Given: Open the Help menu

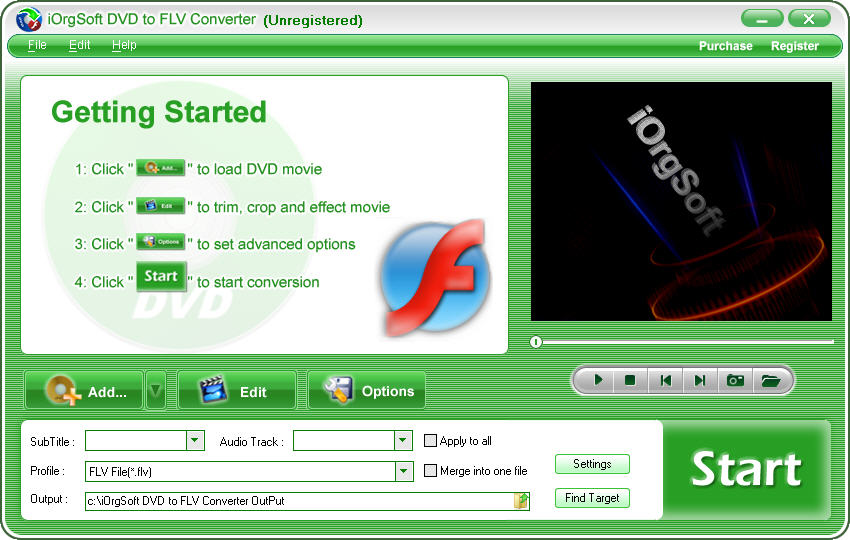Looking at the screenshot, I should (124, 46).
